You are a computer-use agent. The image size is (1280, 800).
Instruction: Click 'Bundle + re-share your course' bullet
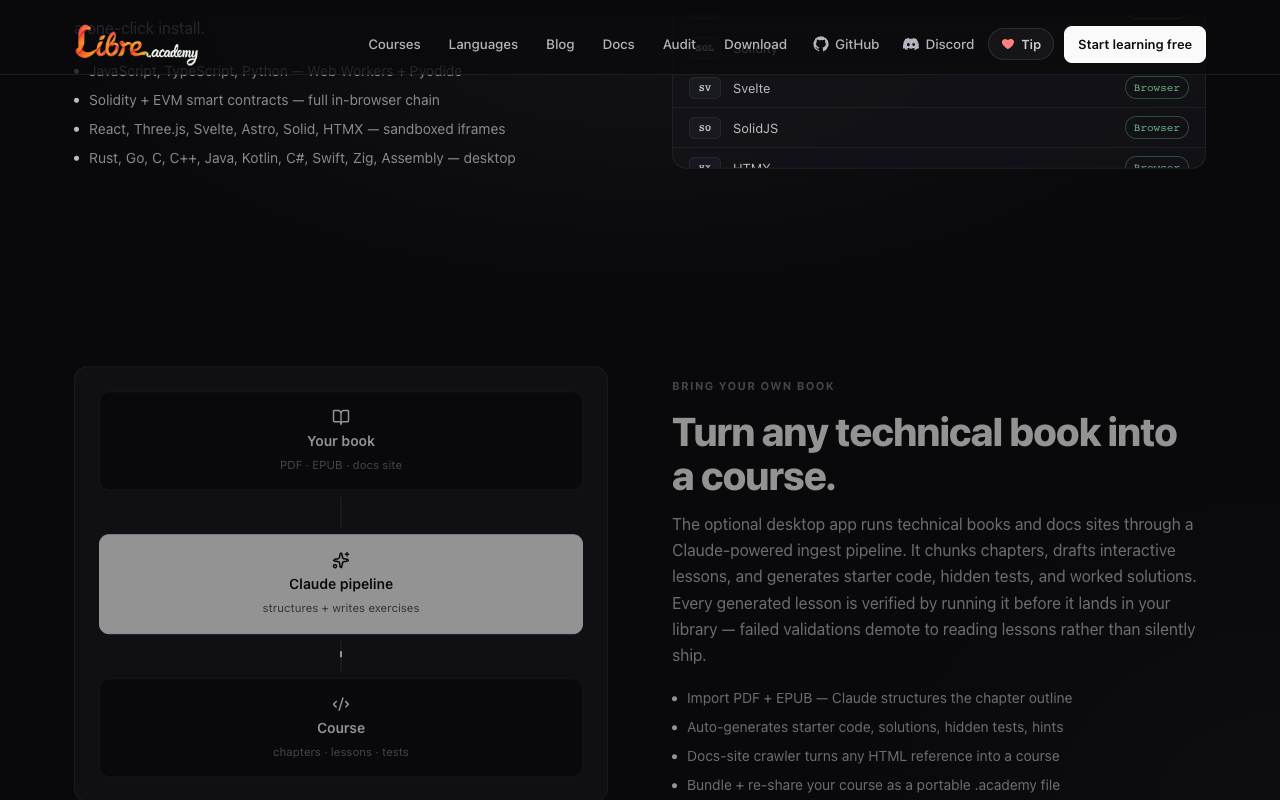point(873,785)
